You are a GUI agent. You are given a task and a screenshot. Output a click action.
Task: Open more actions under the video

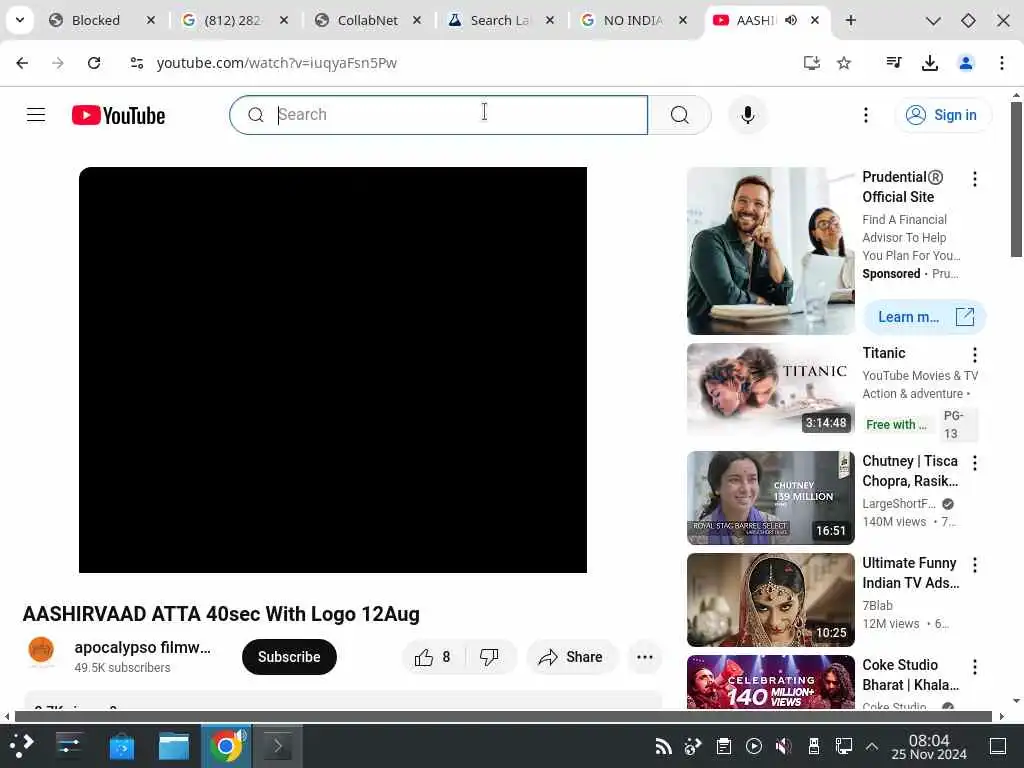(x=645, y=657)
